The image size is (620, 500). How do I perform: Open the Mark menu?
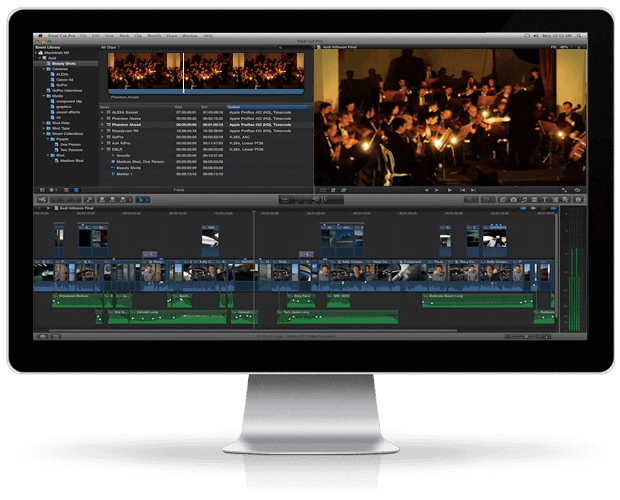tap(124, 36)
